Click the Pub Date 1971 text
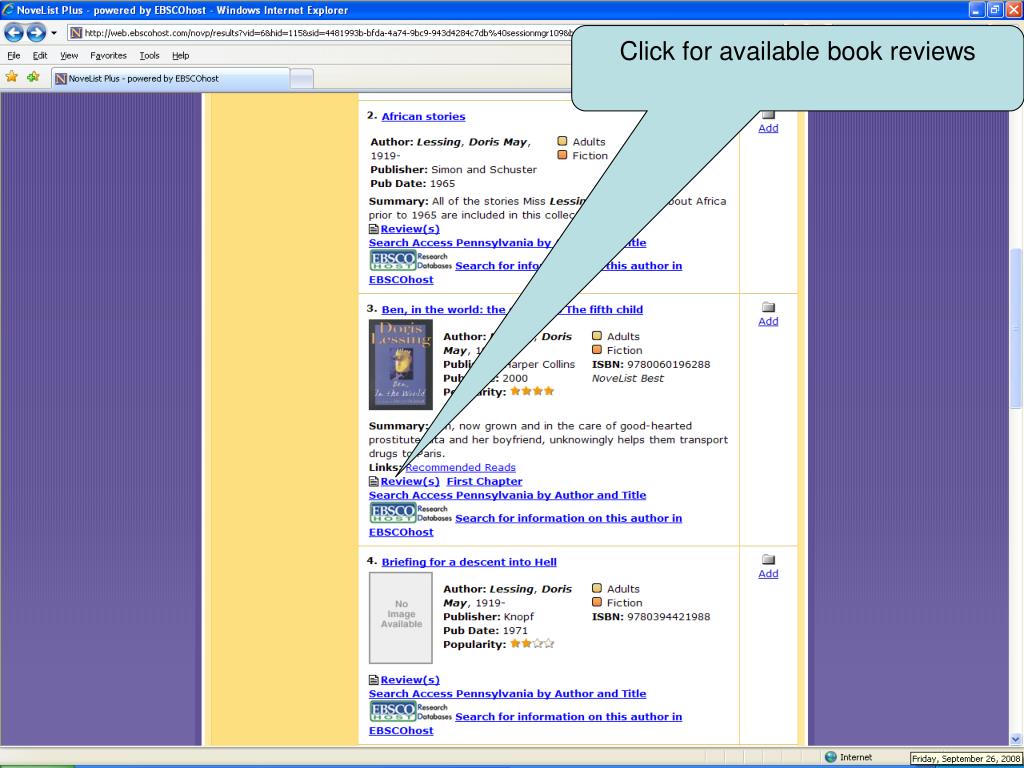This screenshot has height=768, width=1024. point(485,630)
